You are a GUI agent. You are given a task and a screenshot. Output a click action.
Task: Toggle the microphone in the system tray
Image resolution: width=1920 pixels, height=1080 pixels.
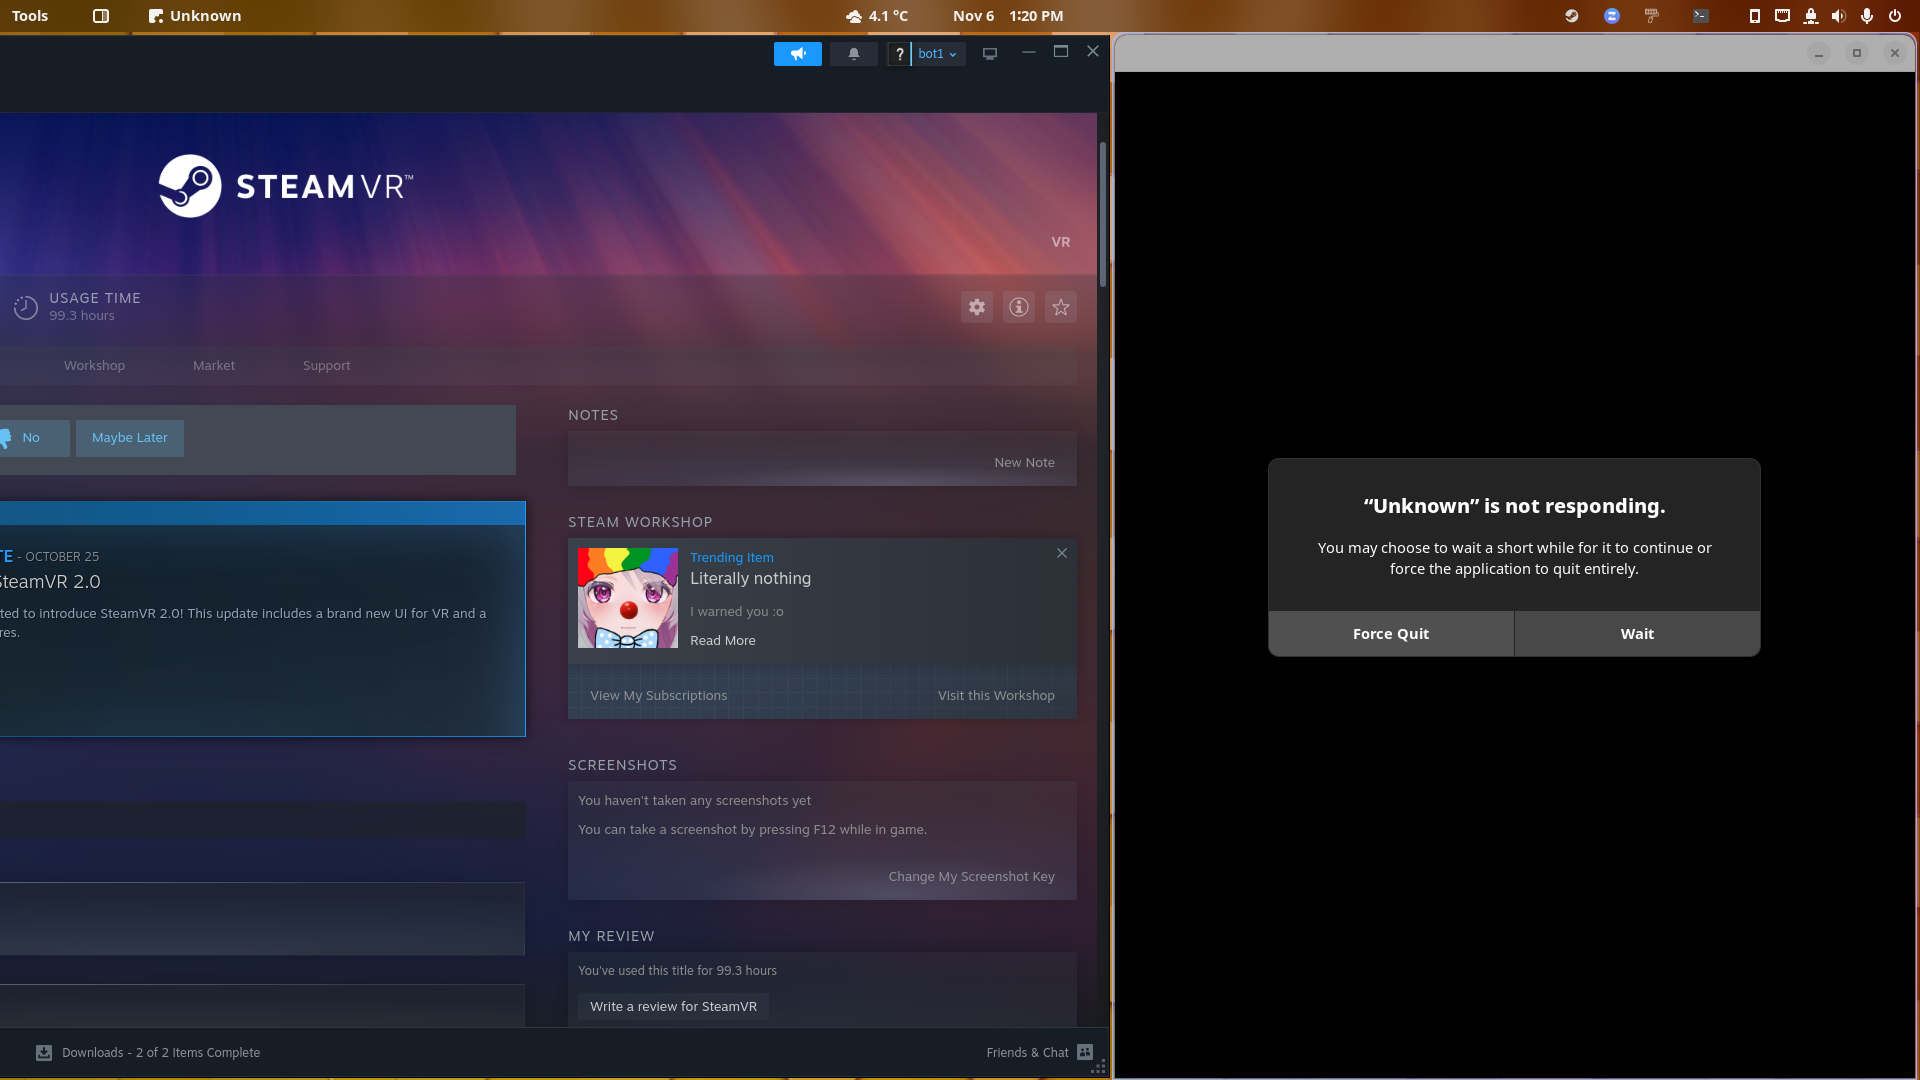(1866, 16)
